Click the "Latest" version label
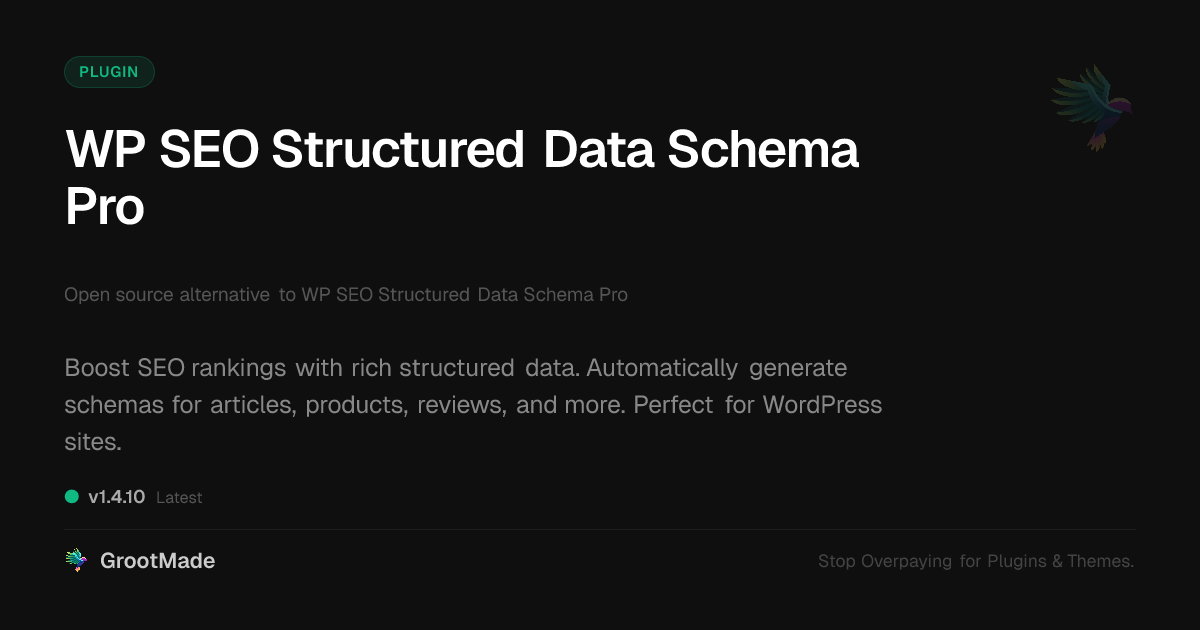Image resolution: width=1200 pixels, height=630 pixels. (x=179, y=498)
